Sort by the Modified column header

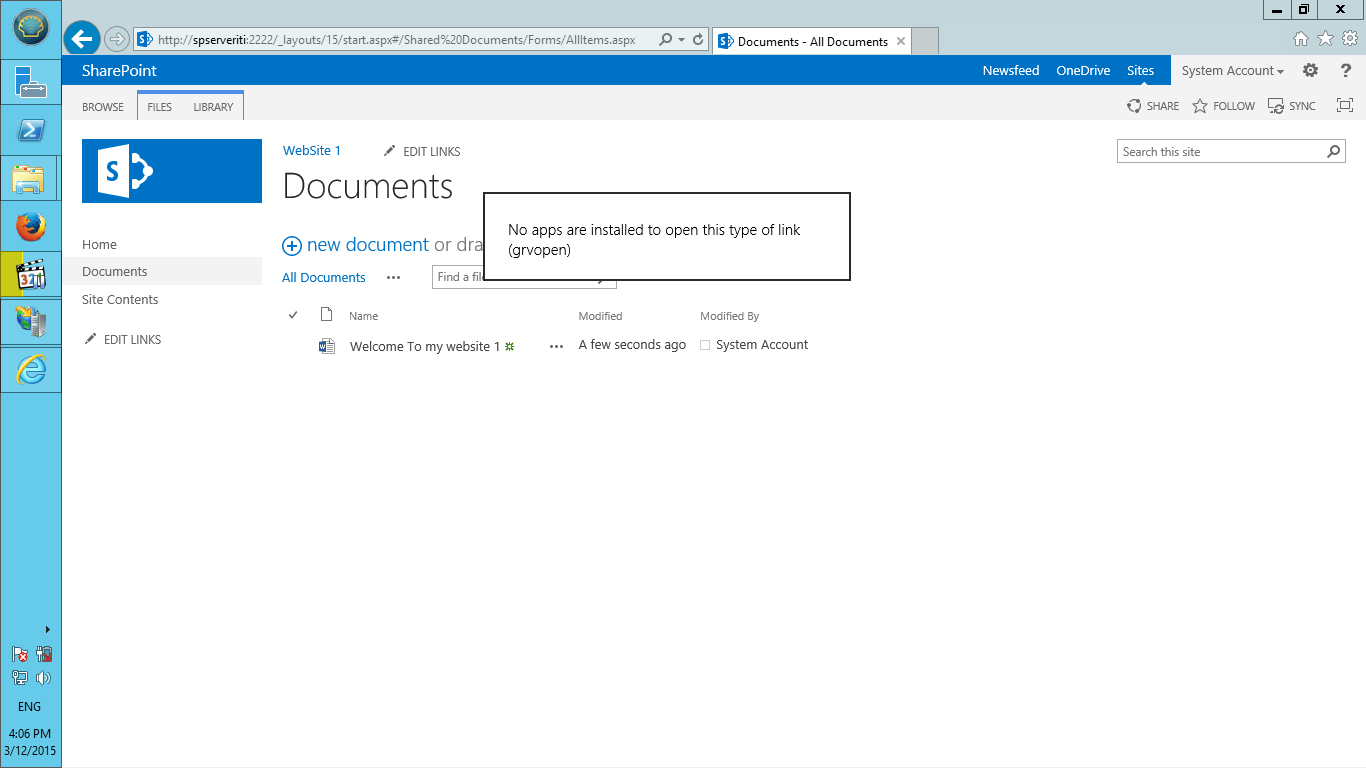point(600,316)
